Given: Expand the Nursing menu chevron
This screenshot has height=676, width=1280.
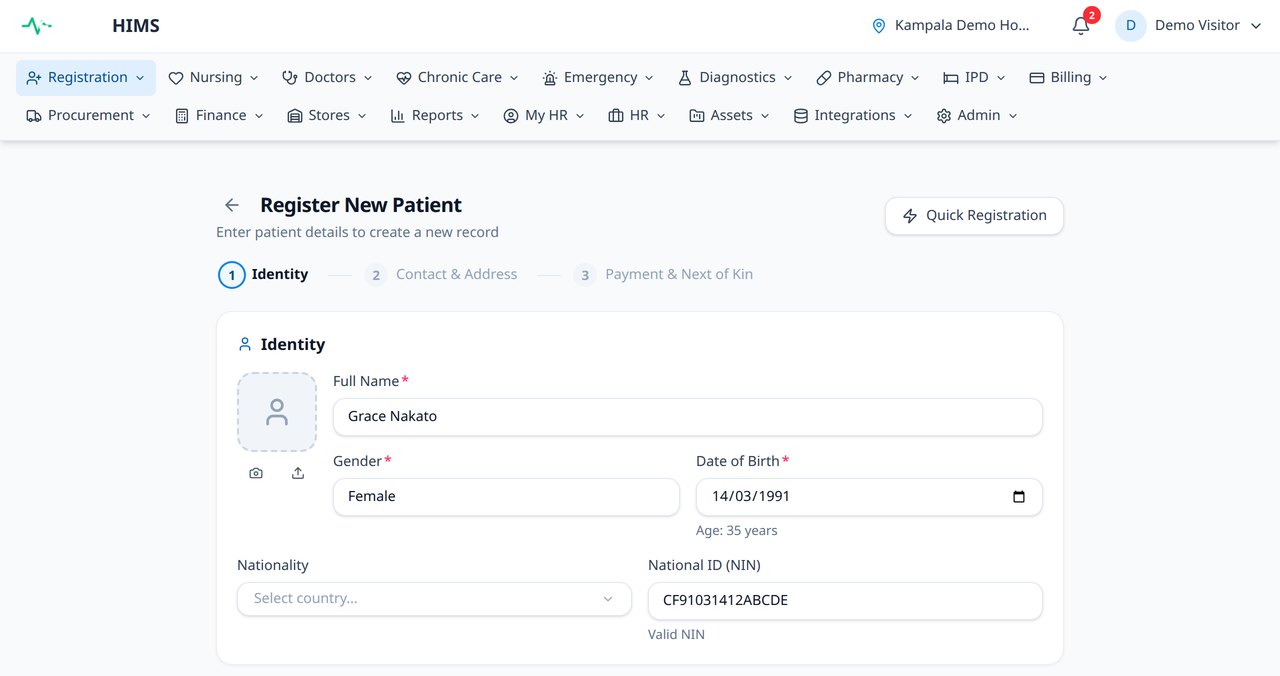Looking at the screenshot, I should tap(254, 78).
